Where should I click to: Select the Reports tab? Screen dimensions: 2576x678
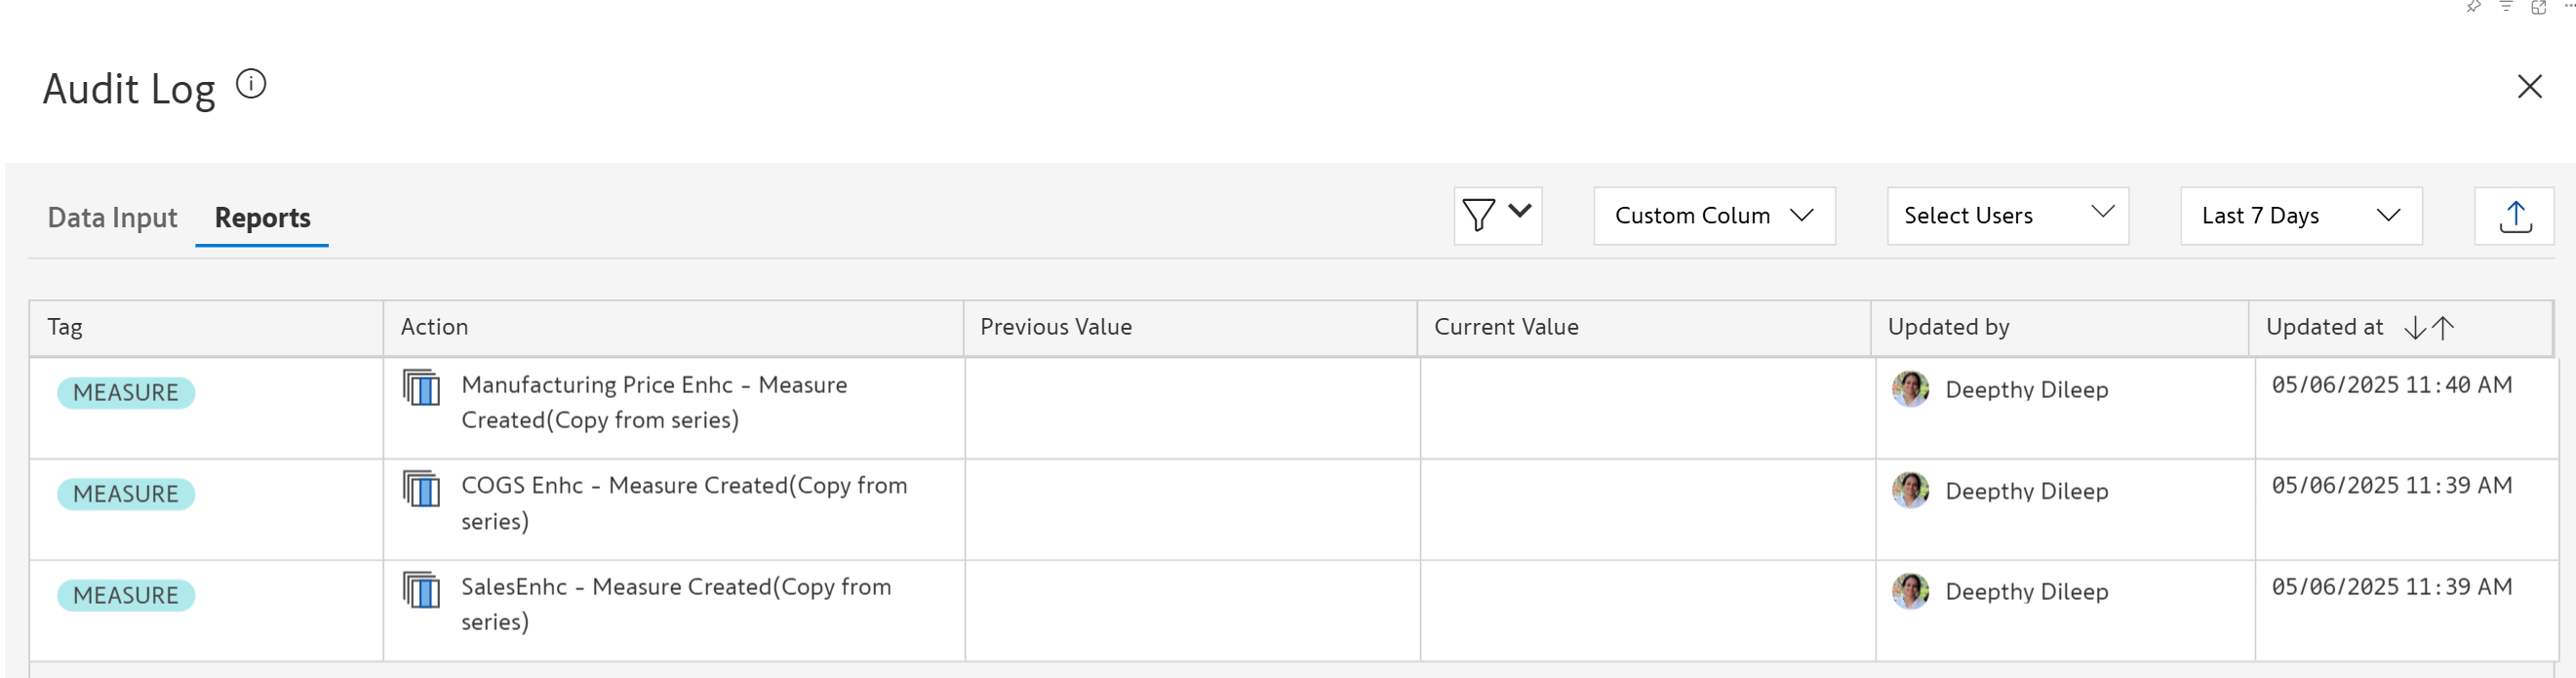[x=262, y=217]
